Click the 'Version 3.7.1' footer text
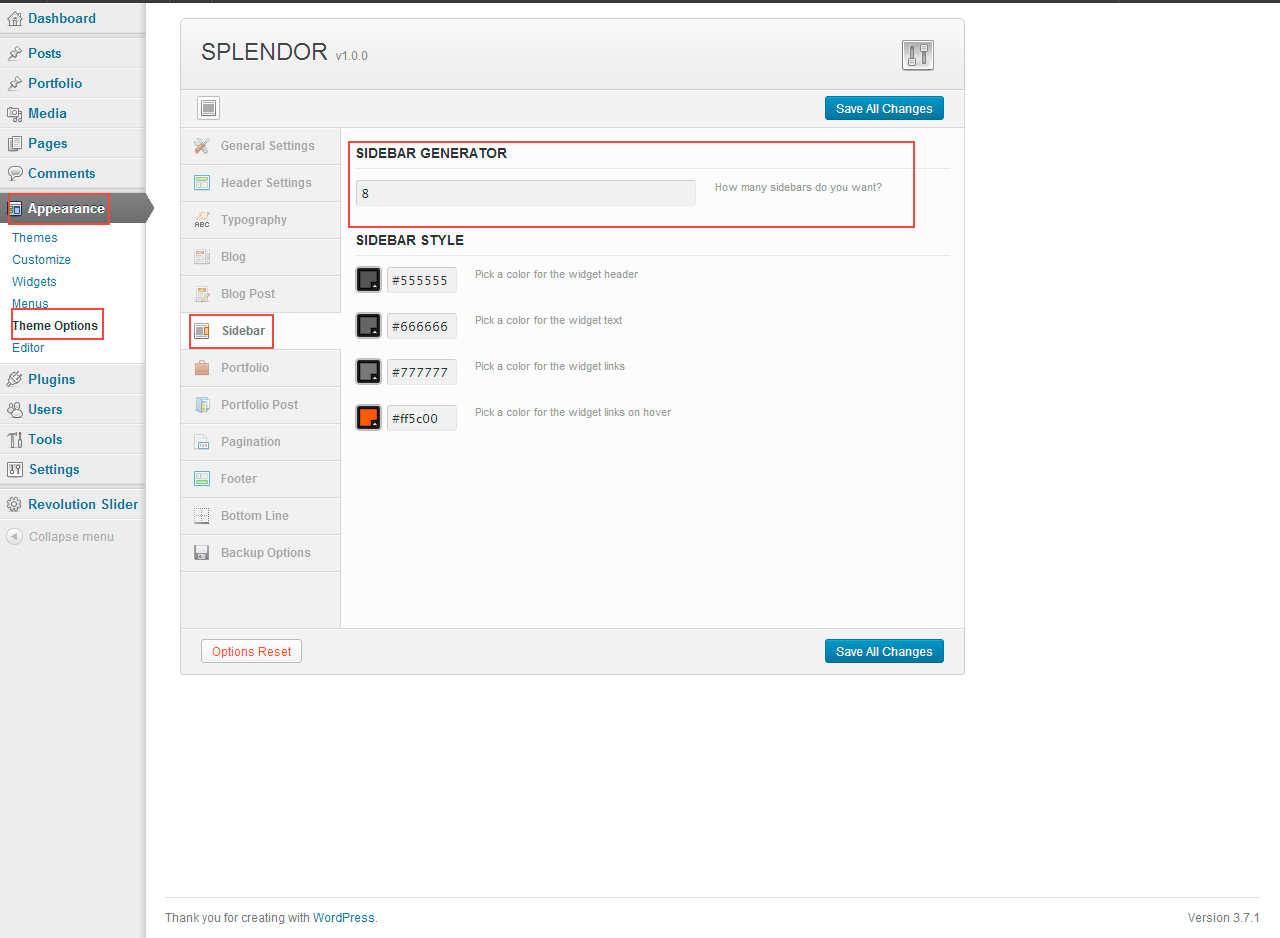This screenshot has height=938, width=1280. (x=1223, y=918)
